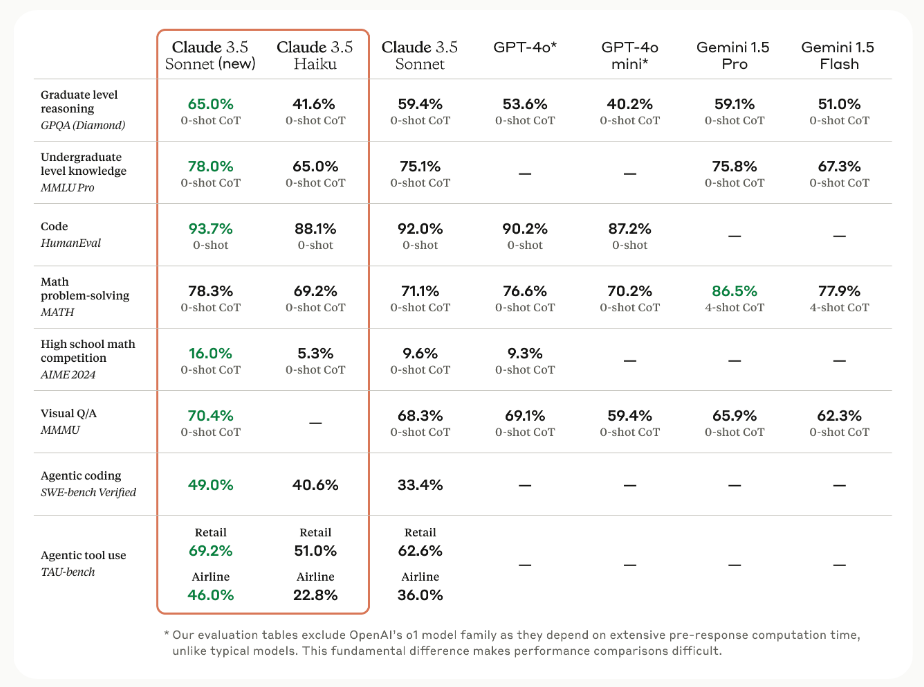
Task: Click the Agentic coding SWE-bench Verified label
Action: pyautogui.click(x=88, y=484)
